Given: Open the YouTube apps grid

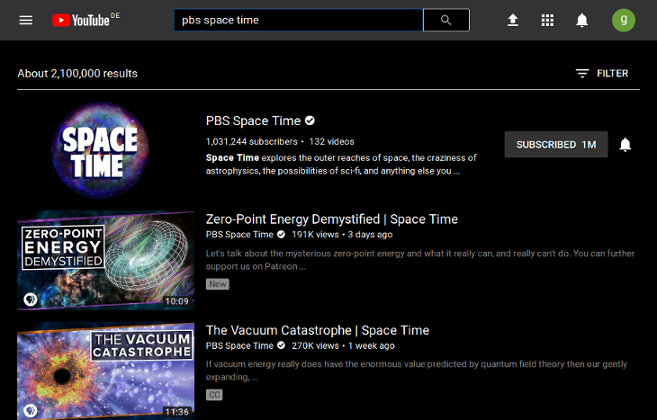Looking at the screenshot, I should point(547,20).
